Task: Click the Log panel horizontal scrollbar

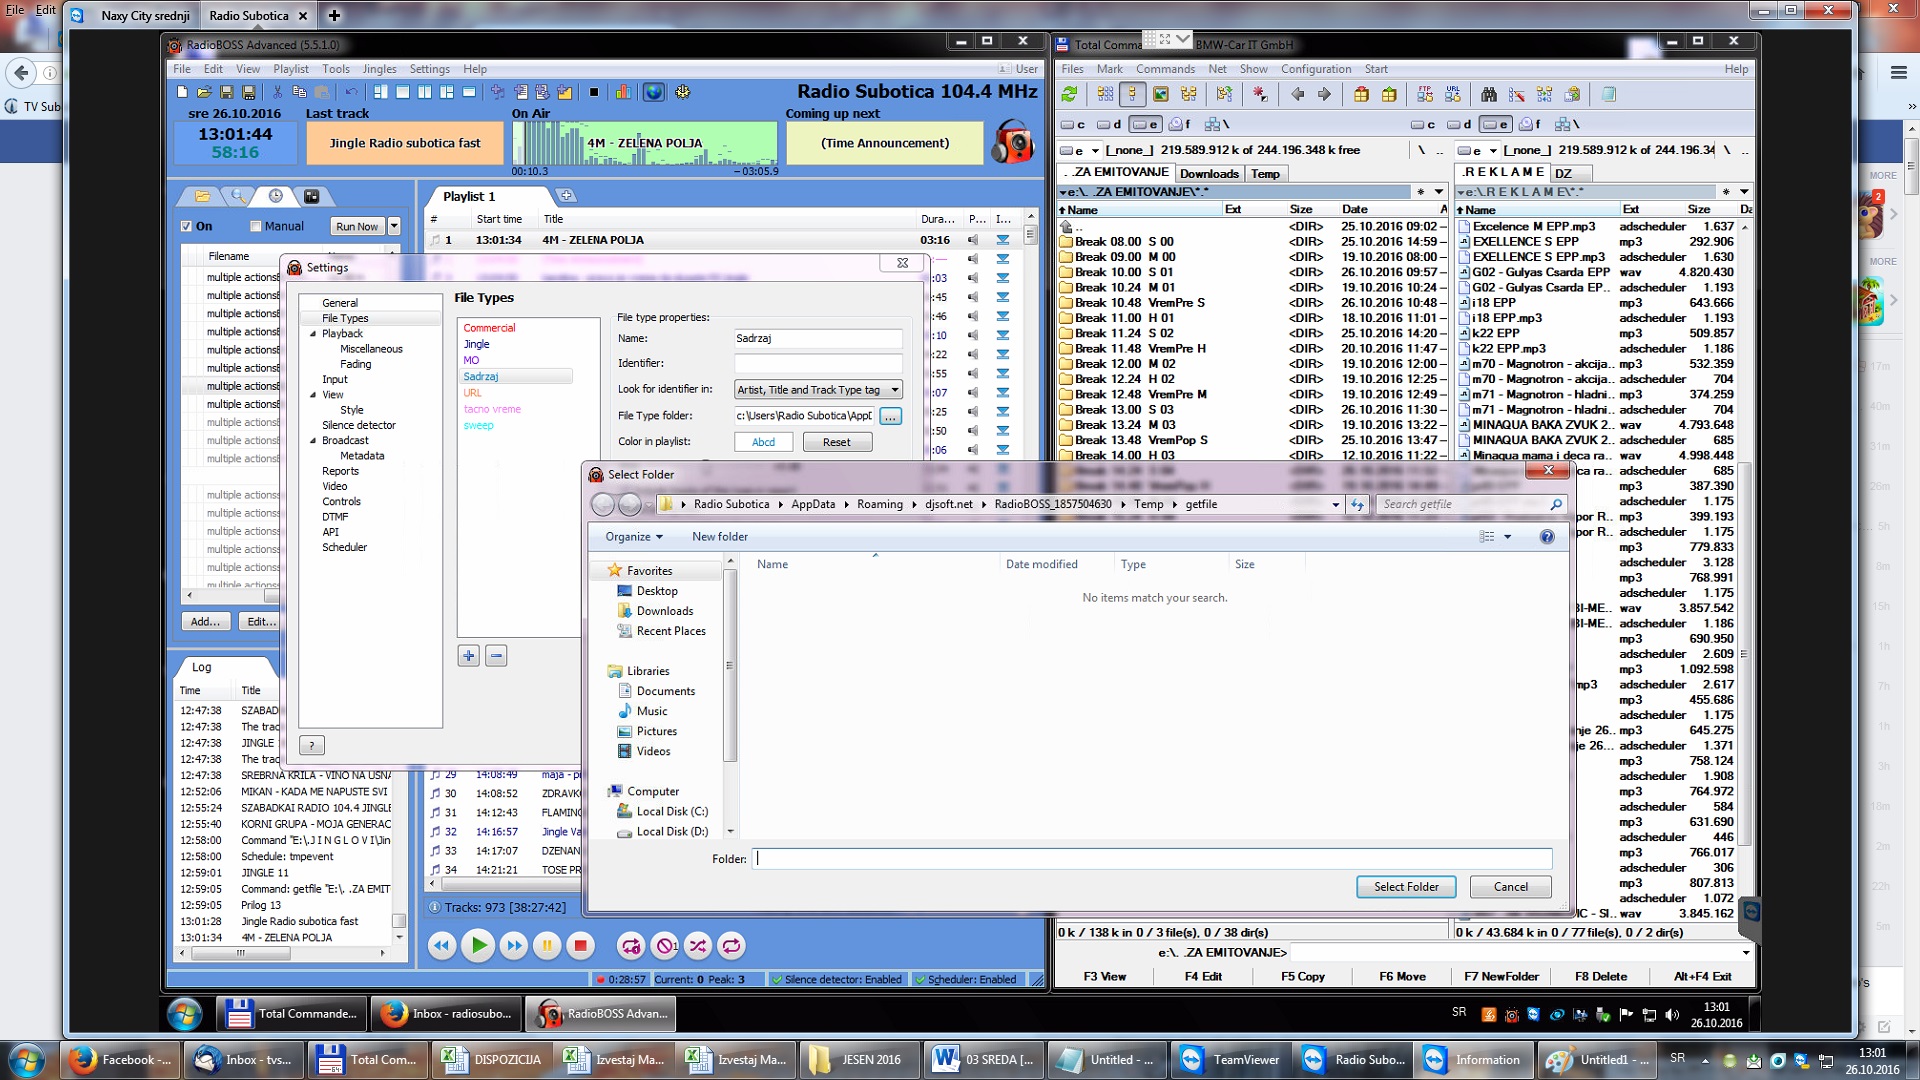Action: [x=284, y=954]
